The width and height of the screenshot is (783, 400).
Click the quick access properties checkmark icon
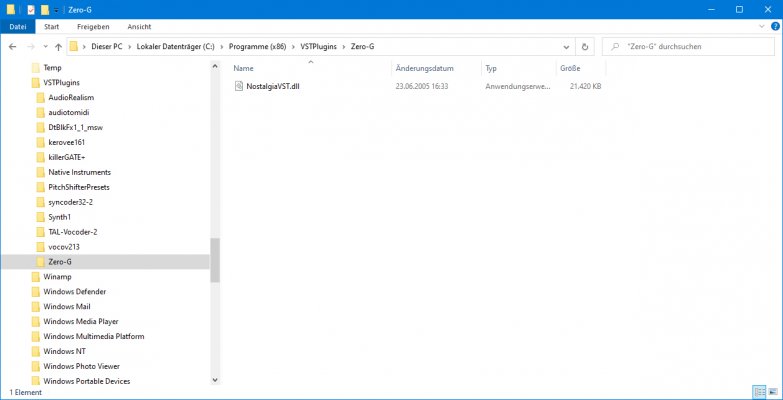point(31,9)
